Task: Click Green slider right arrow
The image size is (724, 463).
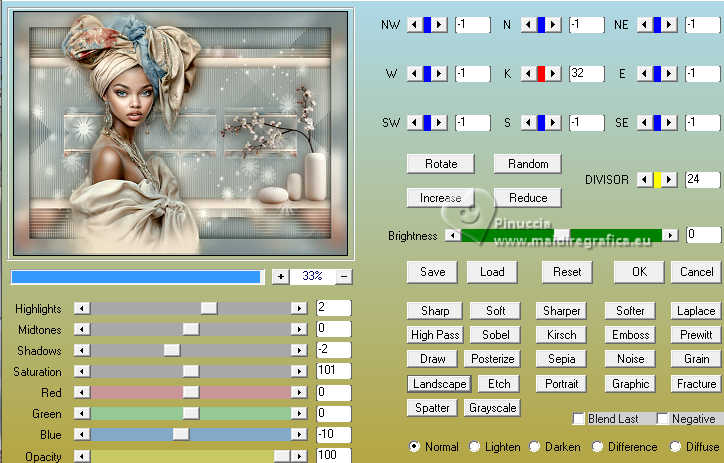Action: click(x=299, y=413)
